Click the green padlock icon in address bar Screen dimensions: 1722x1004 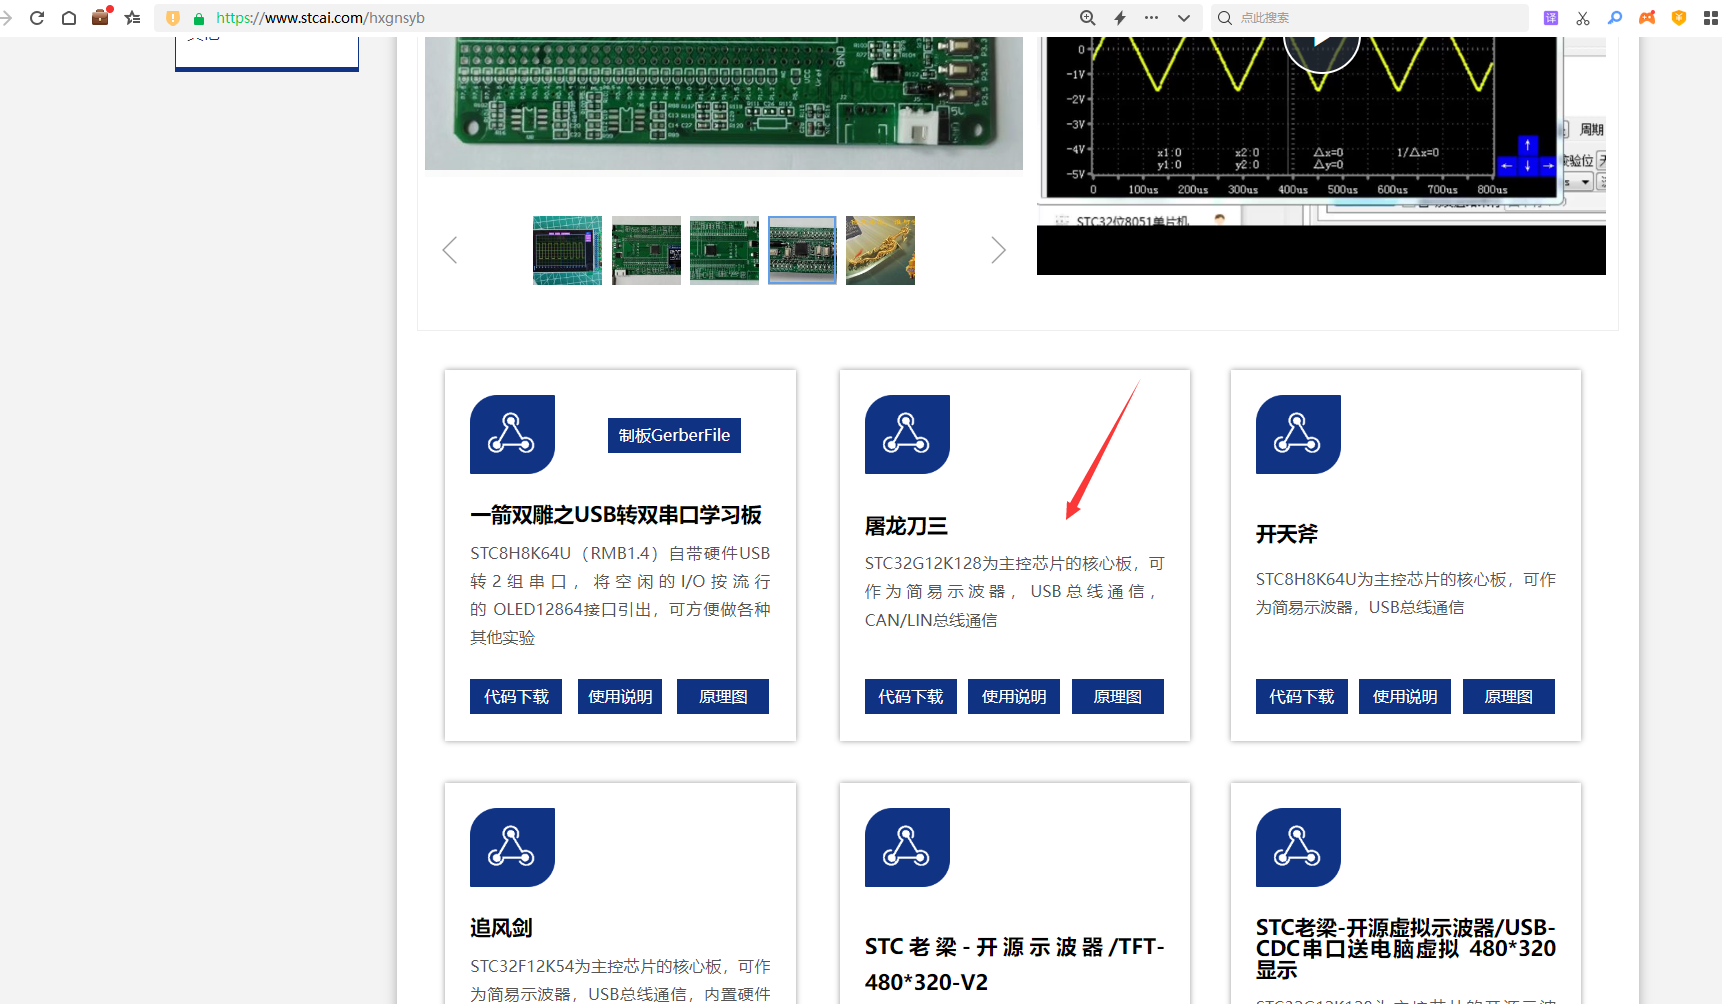(x=199, y=19)
